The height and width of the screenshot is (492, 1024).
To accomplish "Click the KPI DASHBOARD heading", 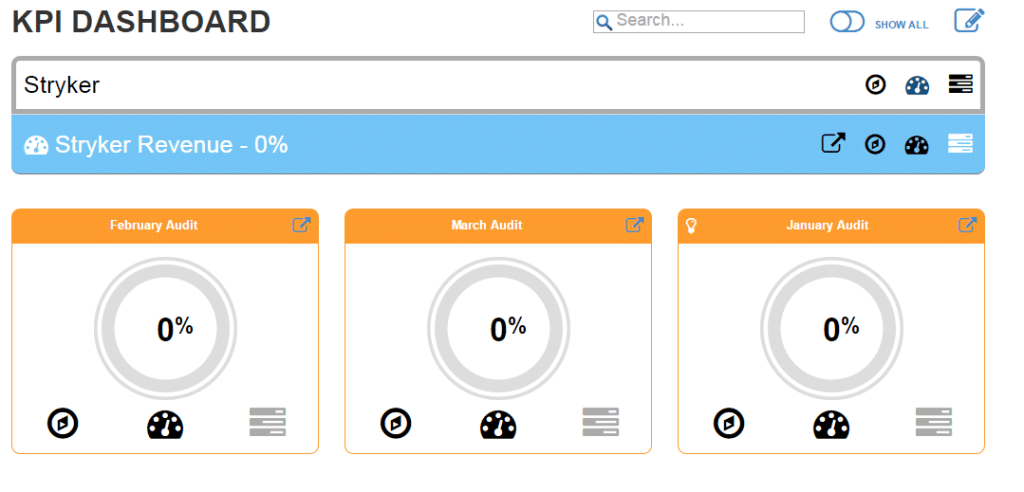I will pos(141,23).
